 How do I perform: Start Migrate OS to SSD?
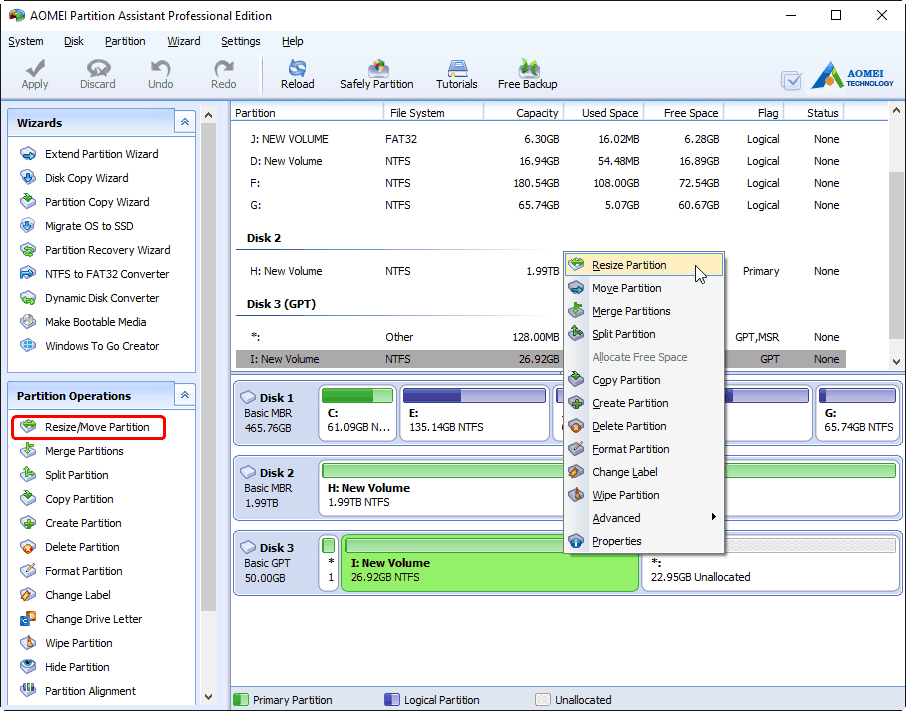tap(77, 226)
